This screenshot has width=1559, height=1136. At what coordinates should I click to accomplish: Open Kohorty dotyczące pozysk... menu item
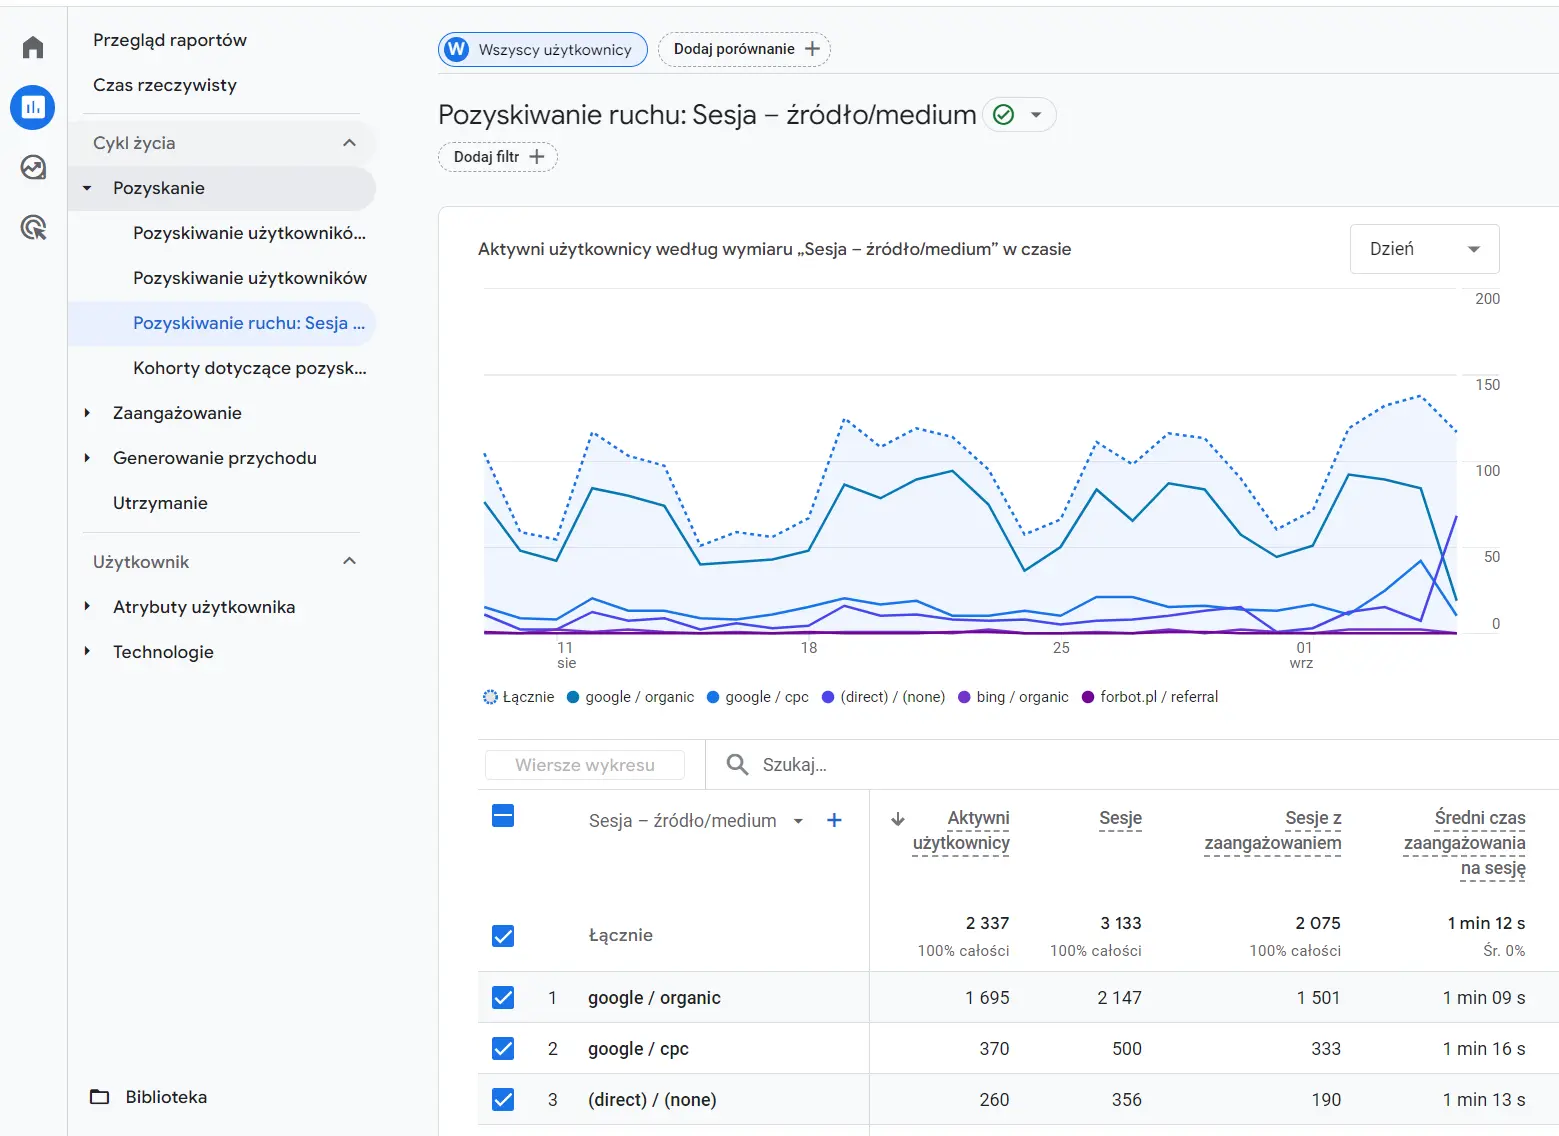click(x=250, y=368)
